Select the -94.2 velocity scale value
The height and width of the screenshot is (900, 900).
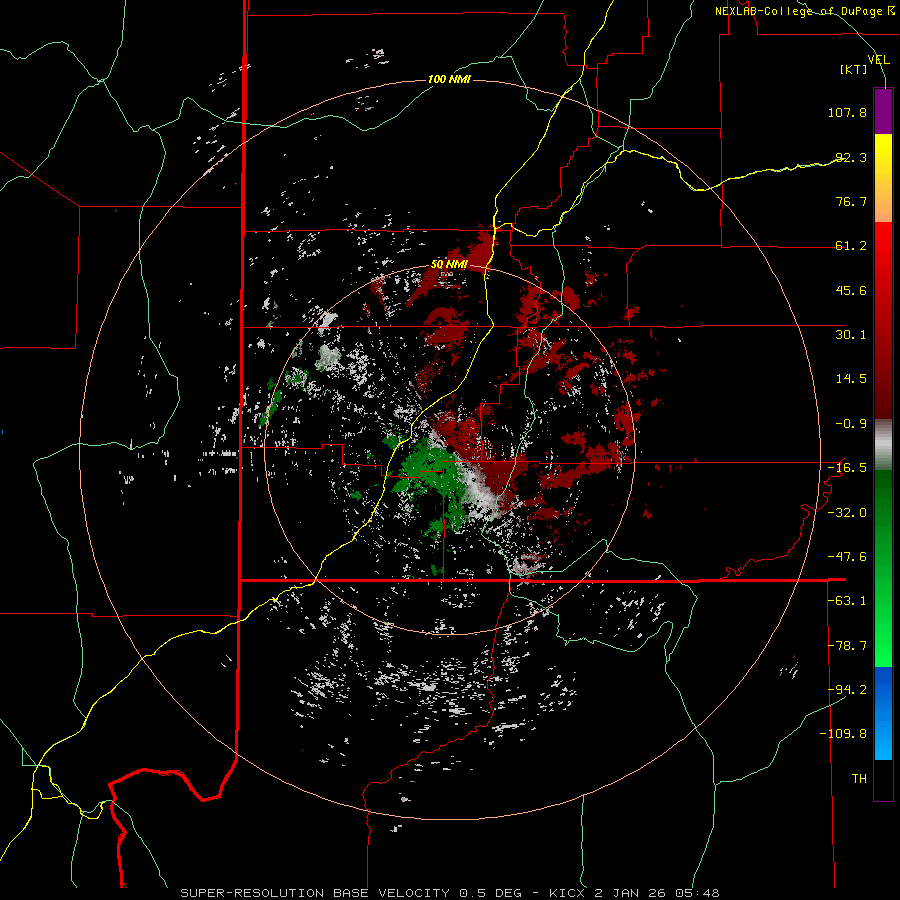(847, 690)
